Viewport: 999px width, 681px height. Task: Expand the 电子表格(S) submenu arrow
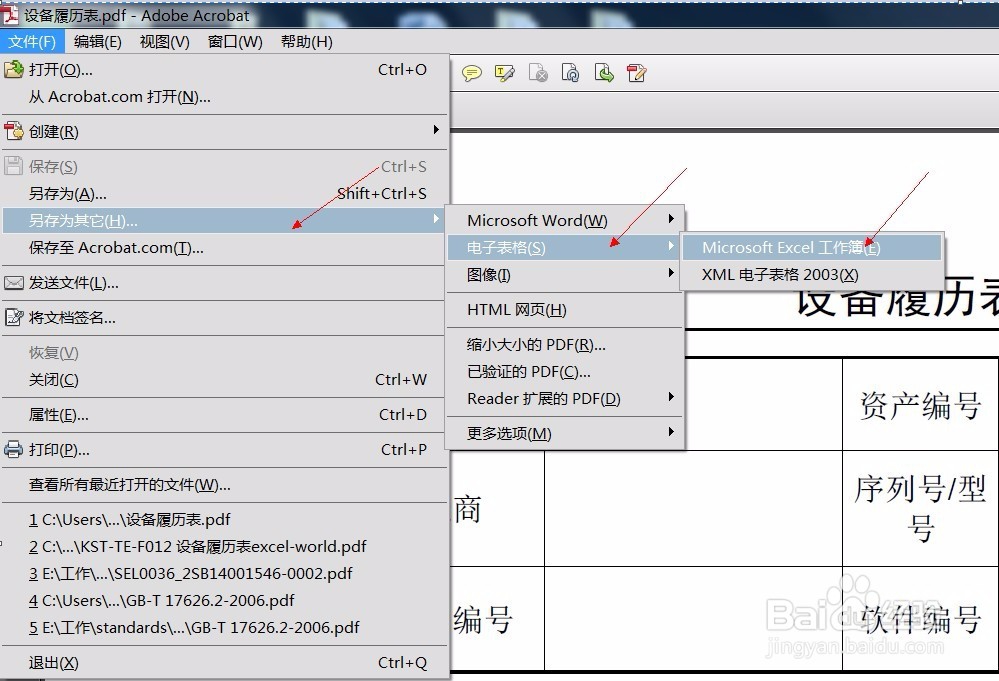click(x=671, y=246)
